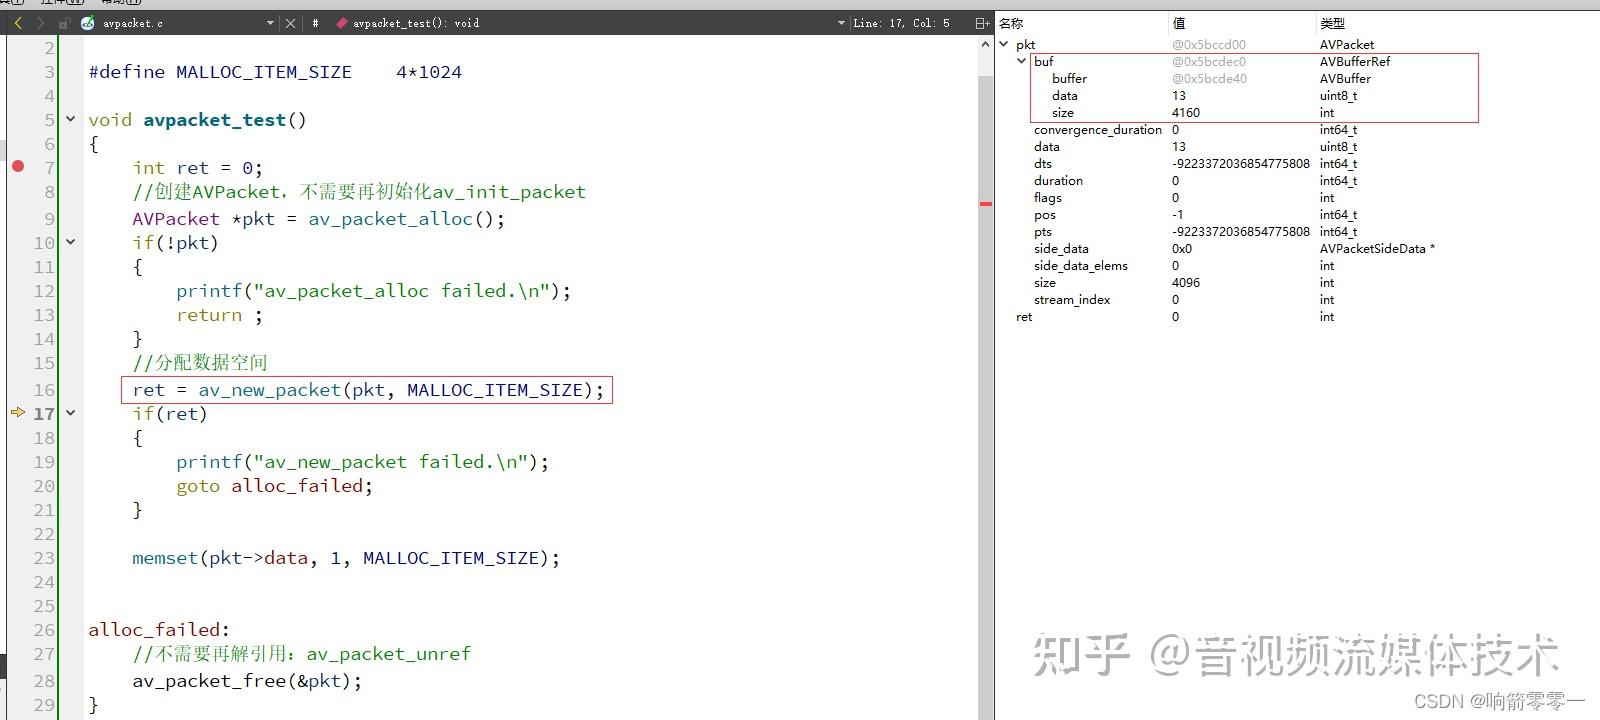Sort by the 名称 column header

pyautogui.click(x=1011, y=23)
